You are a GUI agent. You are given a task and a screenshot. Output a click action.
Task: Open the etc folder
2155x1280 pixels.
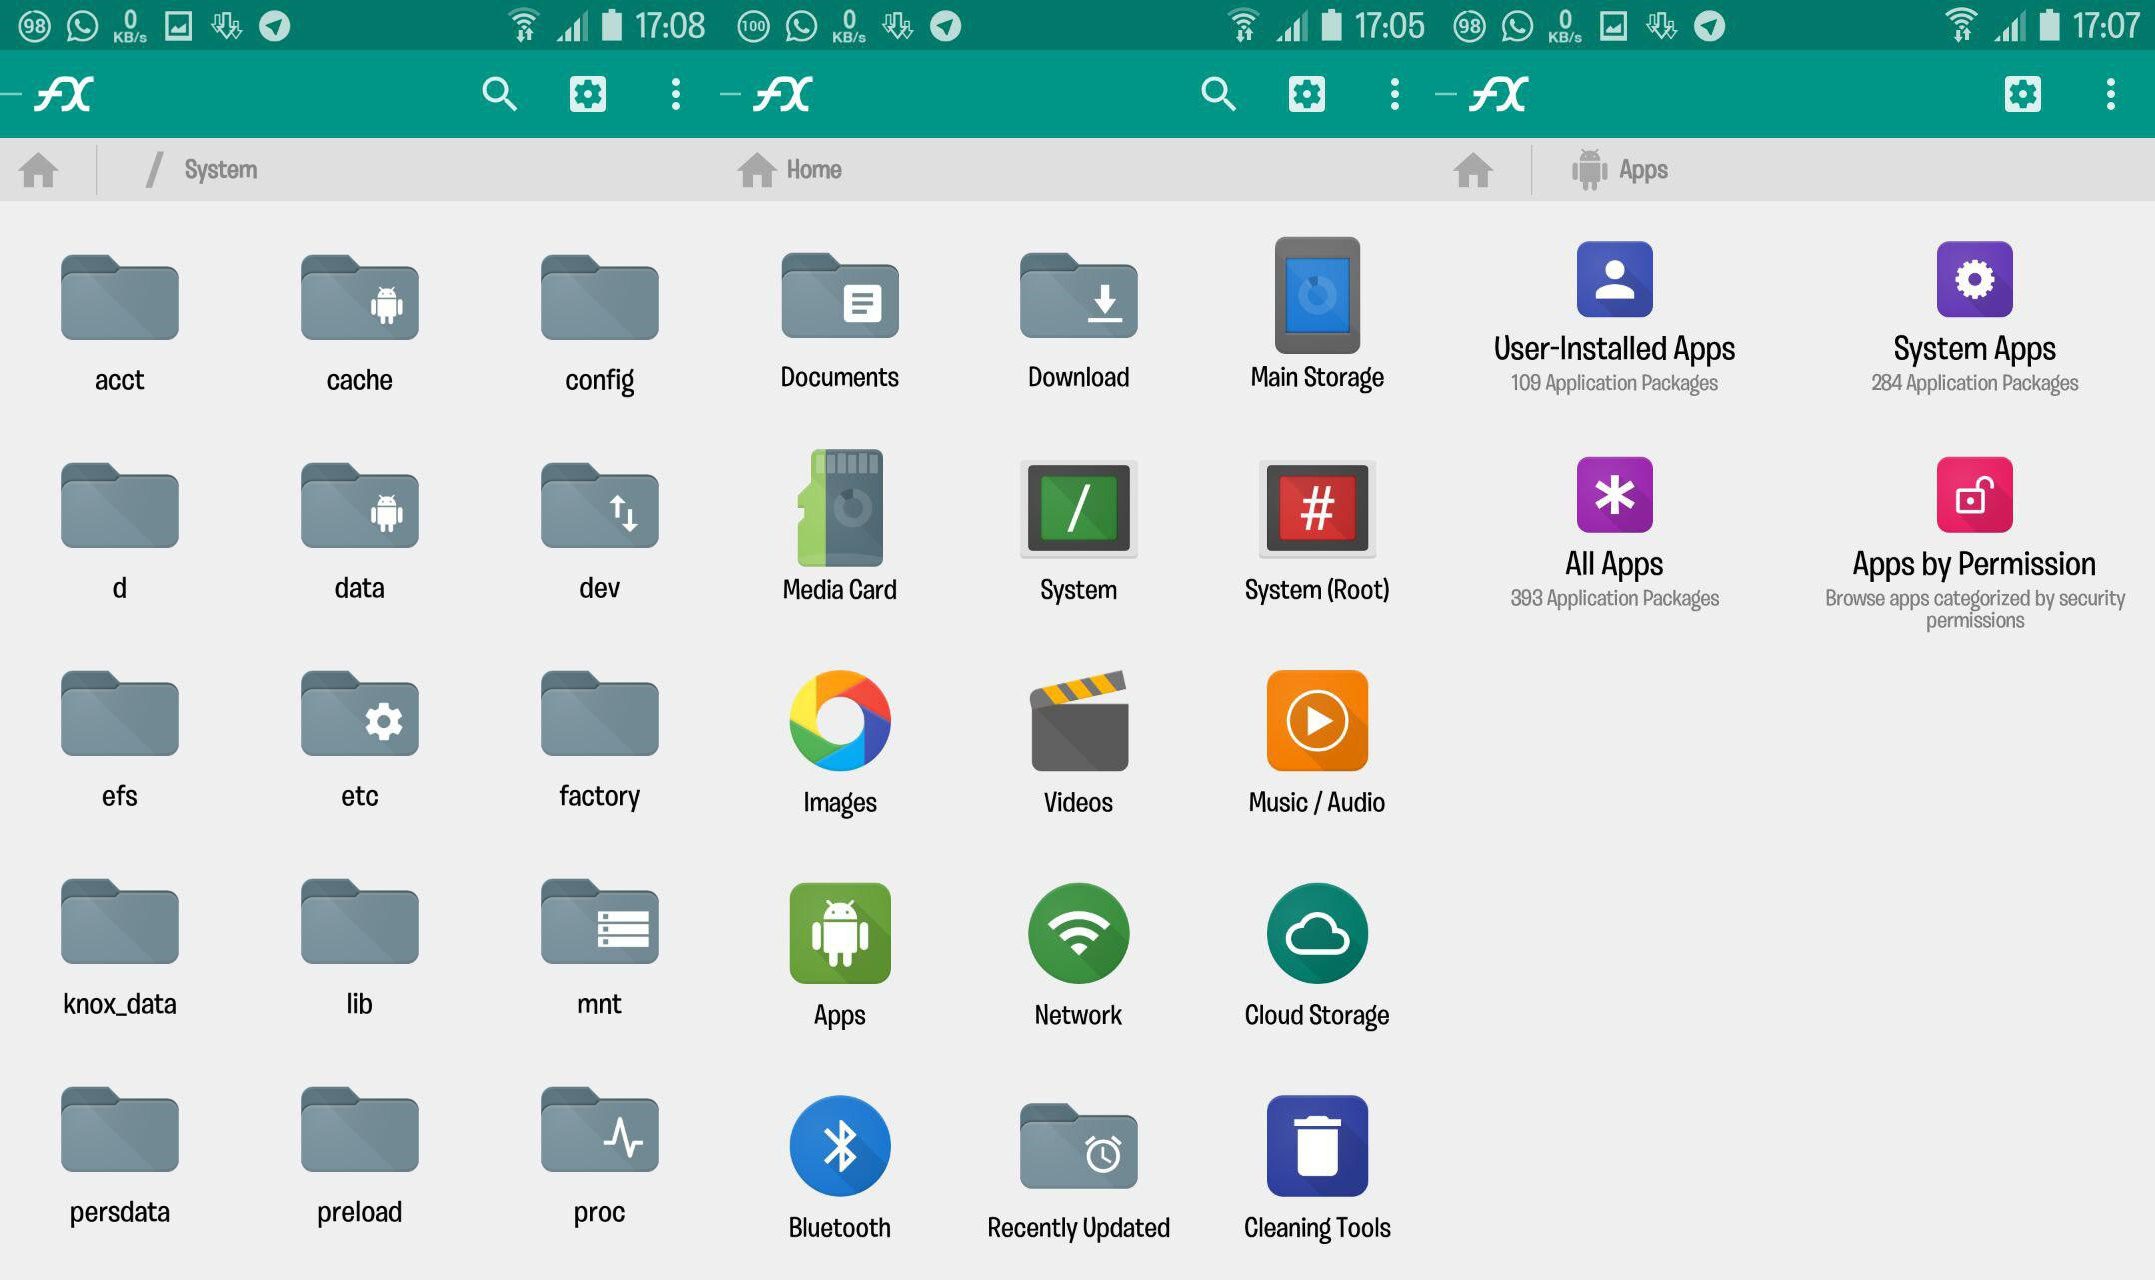pyautogui.click(x=359, y=714)
